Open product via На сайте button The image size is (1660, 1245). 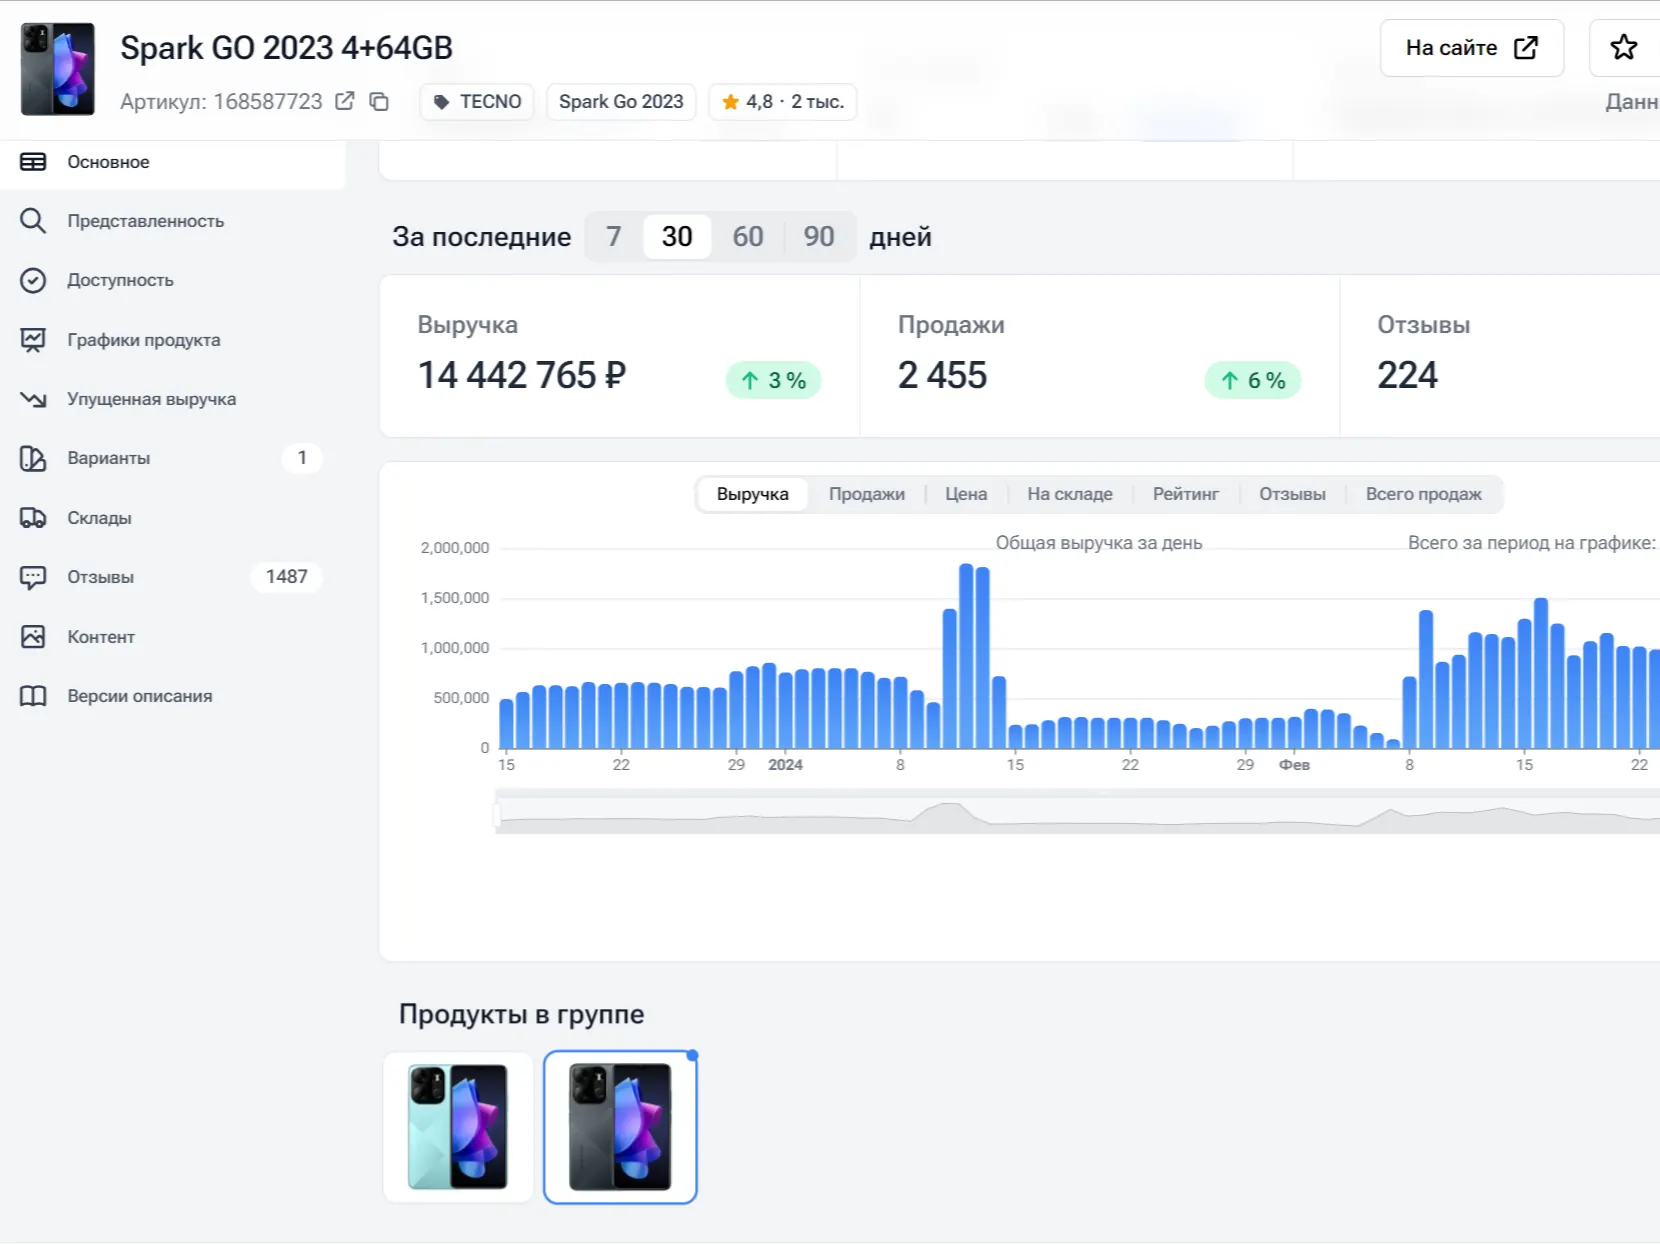1471,48
